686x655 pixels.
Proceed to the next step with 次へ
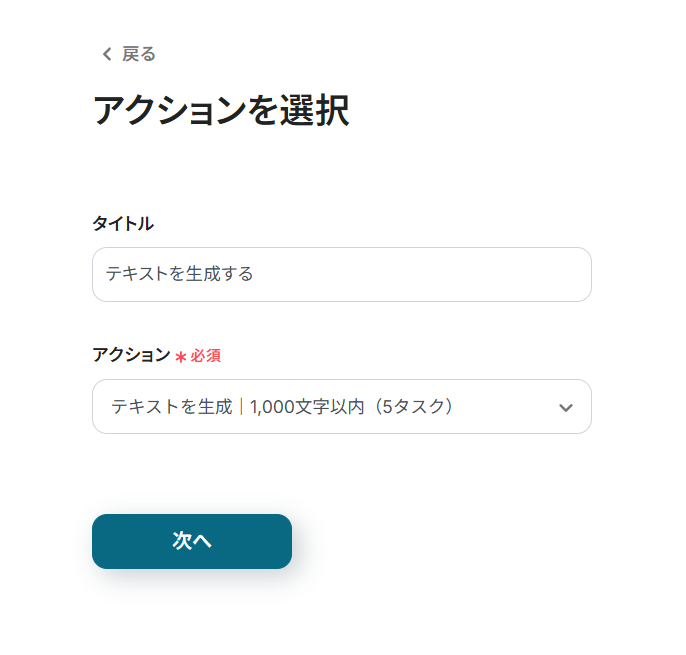pos(192,541)
